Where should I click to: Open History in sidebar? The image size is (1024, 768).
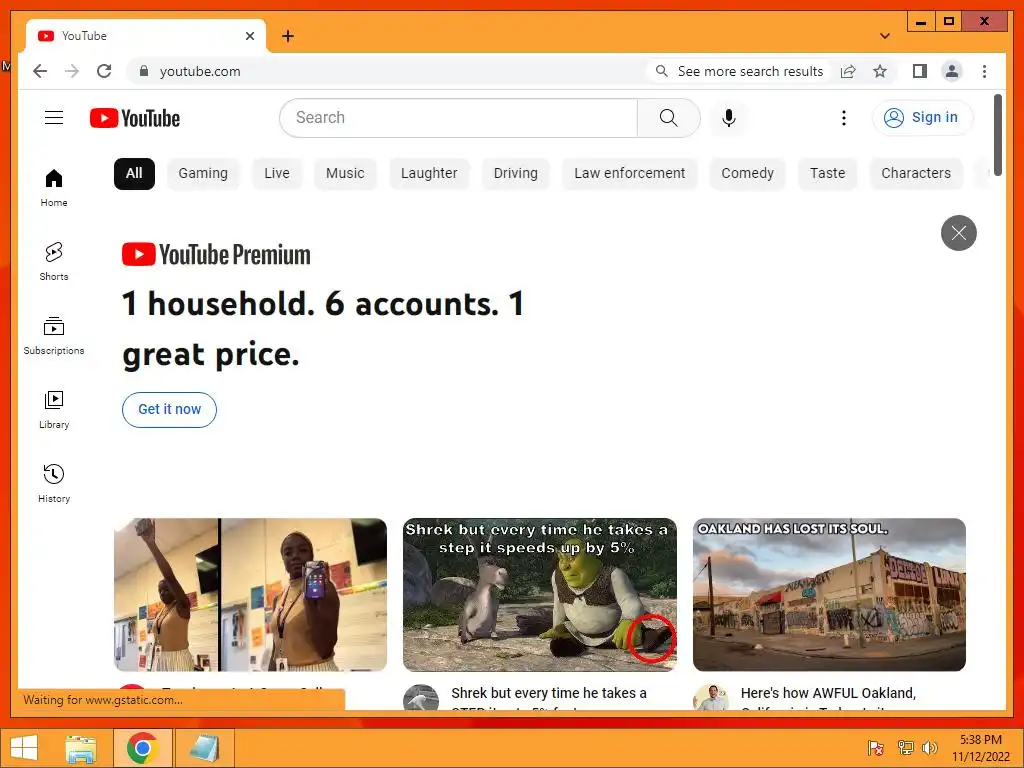(x=54, y=483)
